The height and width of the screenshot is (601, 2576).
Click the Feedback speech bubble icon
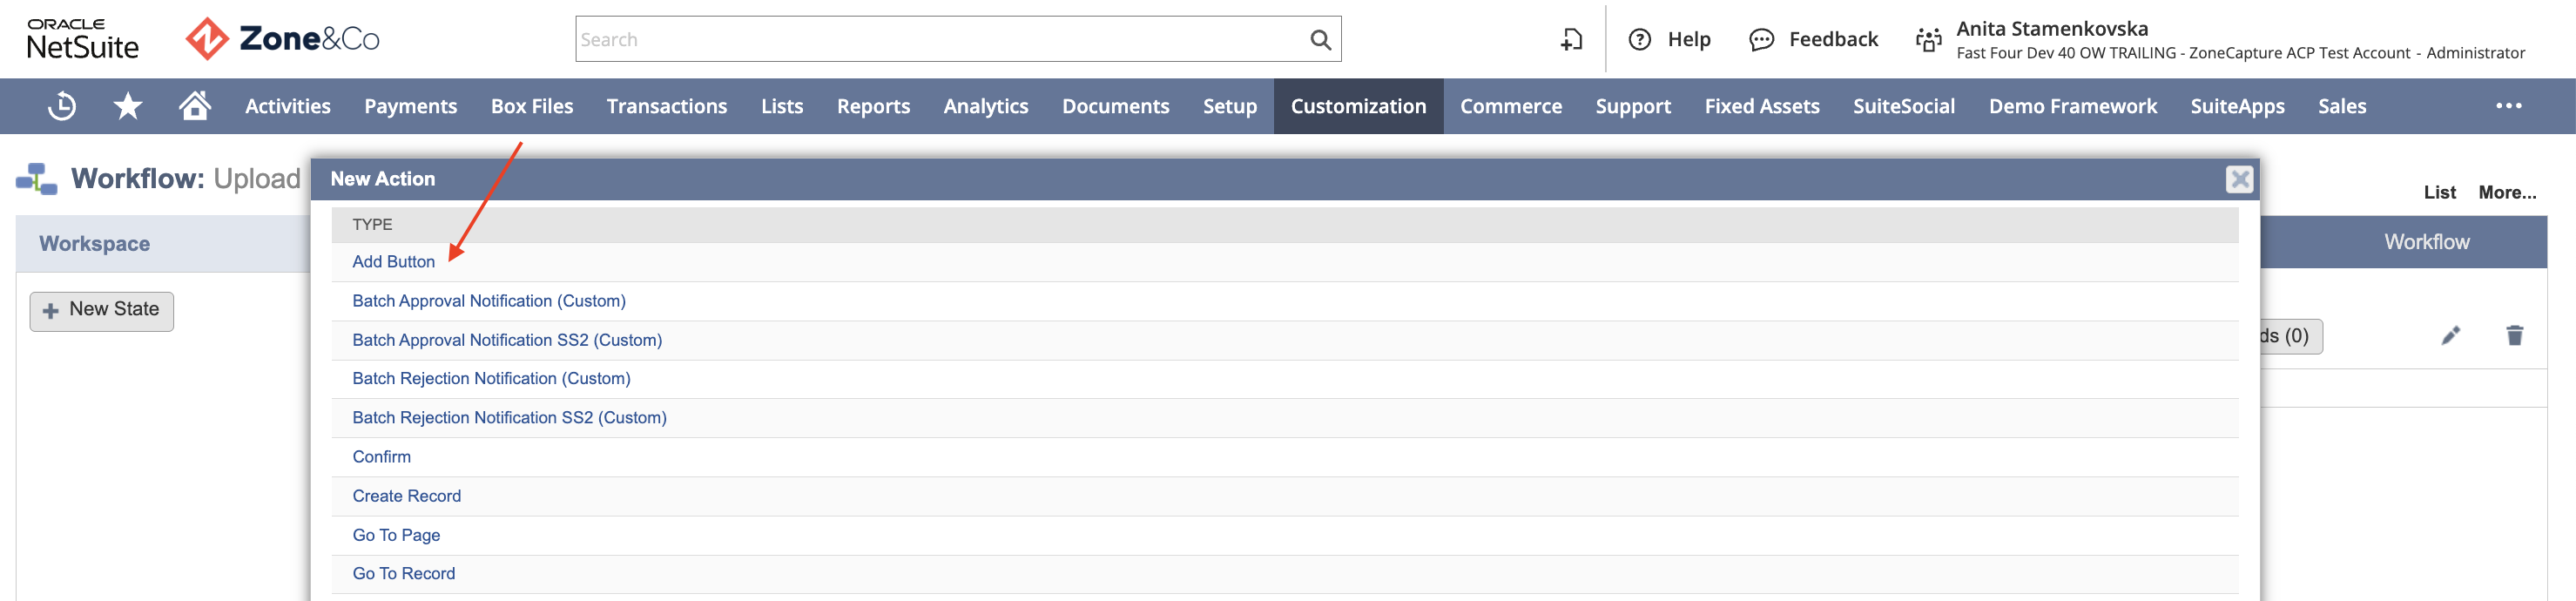click(x=1761, y=40)
